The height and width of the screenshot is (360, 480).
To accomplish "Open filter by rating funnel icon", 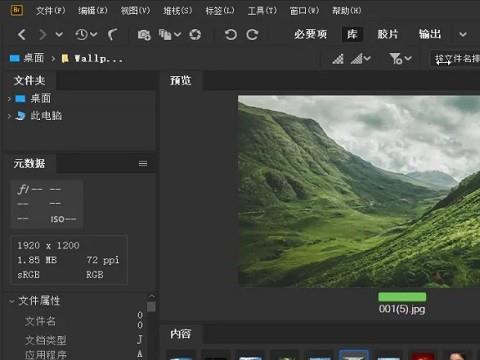I will coord(400,59).
